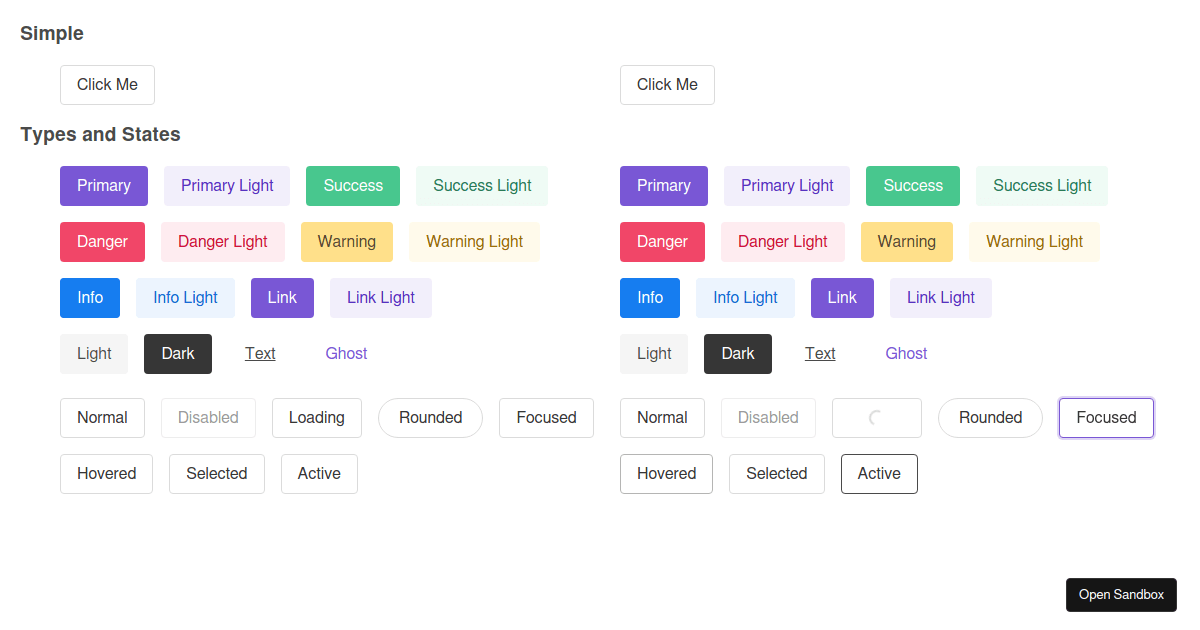Click the underlined Text button
This screenshot has width=1200, height=630.
(260, 353)
